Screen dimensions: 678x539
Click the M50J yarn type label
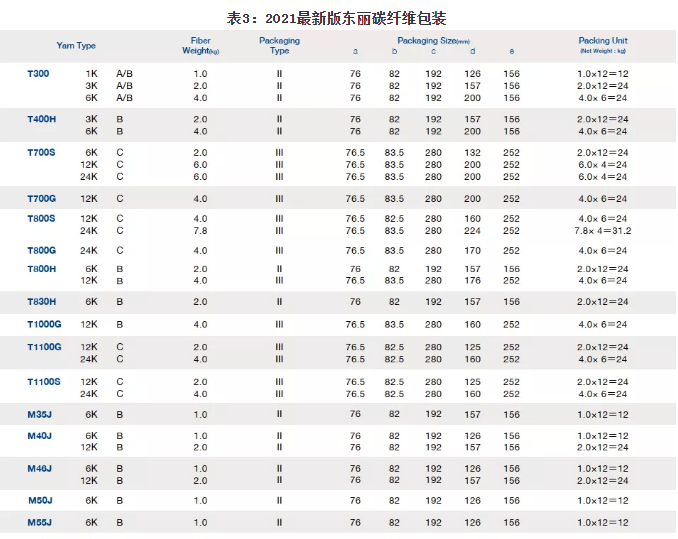(x=40, y=501)
